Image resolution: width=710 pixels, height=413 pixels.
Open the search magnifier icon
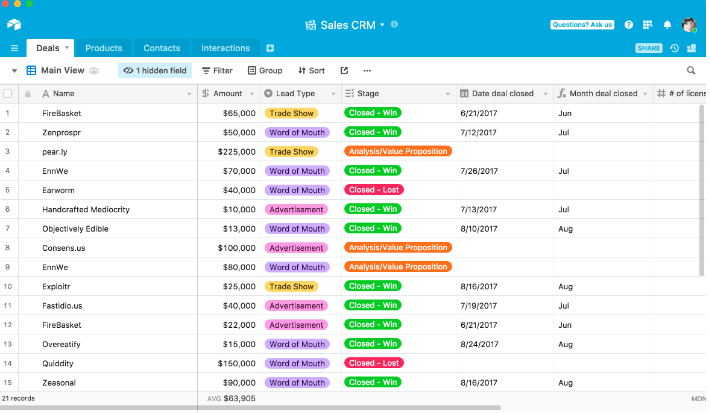691,71
